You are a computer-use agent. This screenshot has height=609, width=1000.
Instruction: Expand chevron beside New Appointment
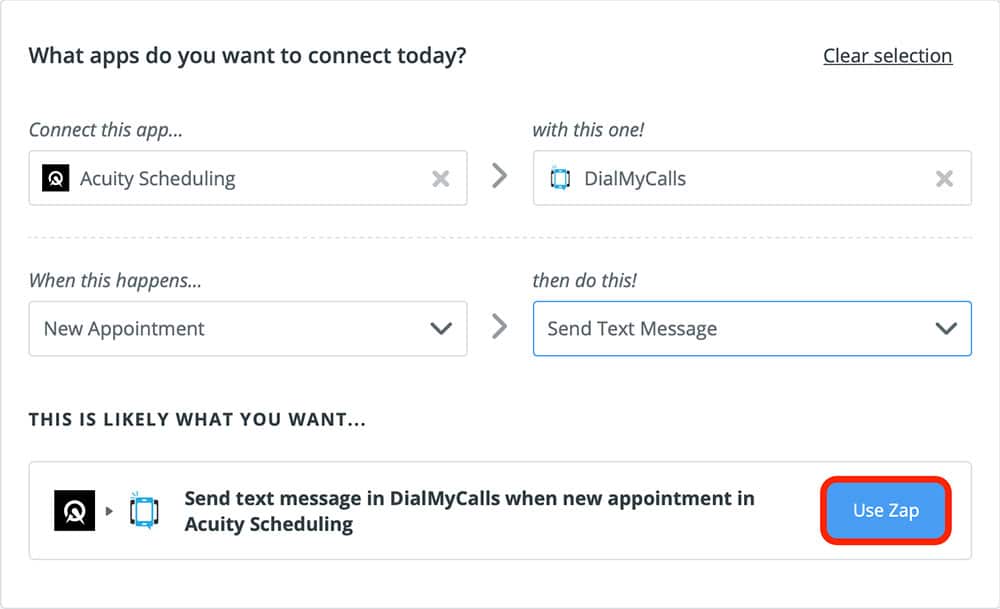click(x=440, y=329)
